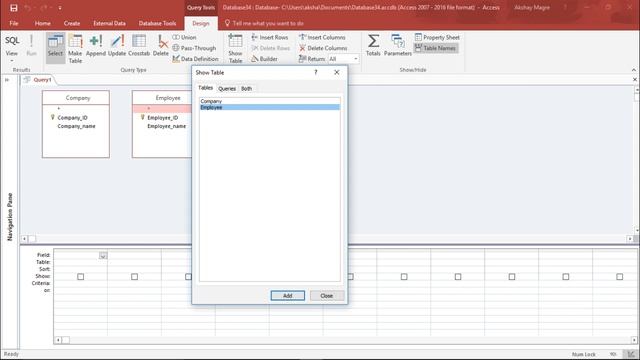Click the help question mark in Show Table
Image resolution: width=640 pixels, height=360 pixels.
316,72
